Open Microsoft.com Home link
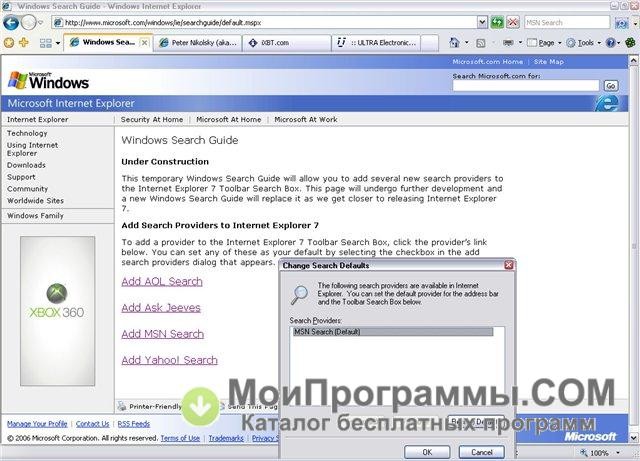 coord(487,62)
